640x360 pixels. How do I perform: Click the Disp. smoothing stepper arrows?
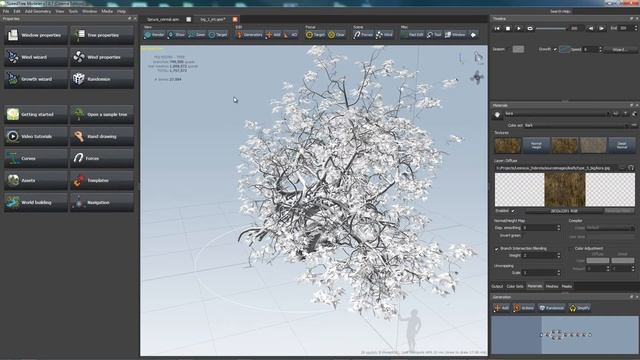[558, 228]
